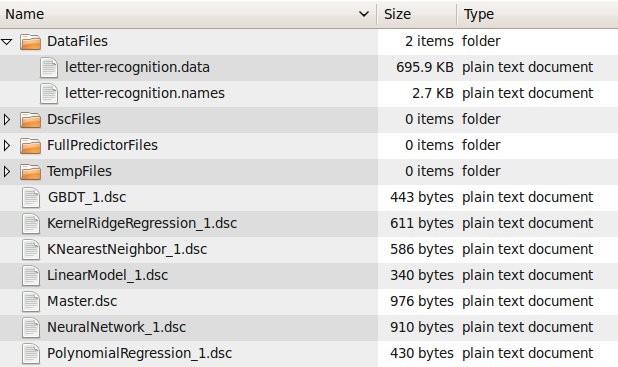Click the GBDT_1.dsc file icon
Viewport: 618px width, 367px height.
[31, 197]
